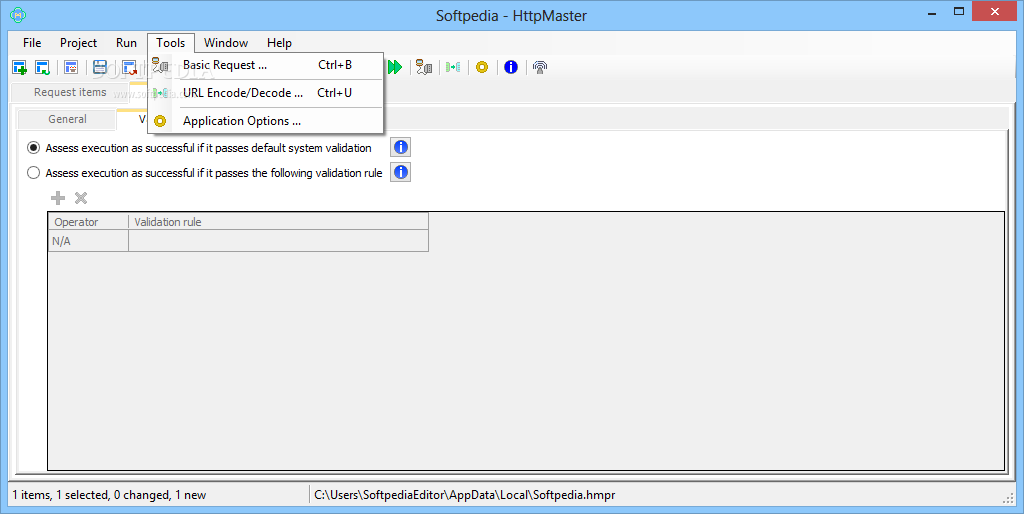The height and width of the screenshot is (514, 1024).
Task: Click the Validation rule column header
Action: click(278, 222)
